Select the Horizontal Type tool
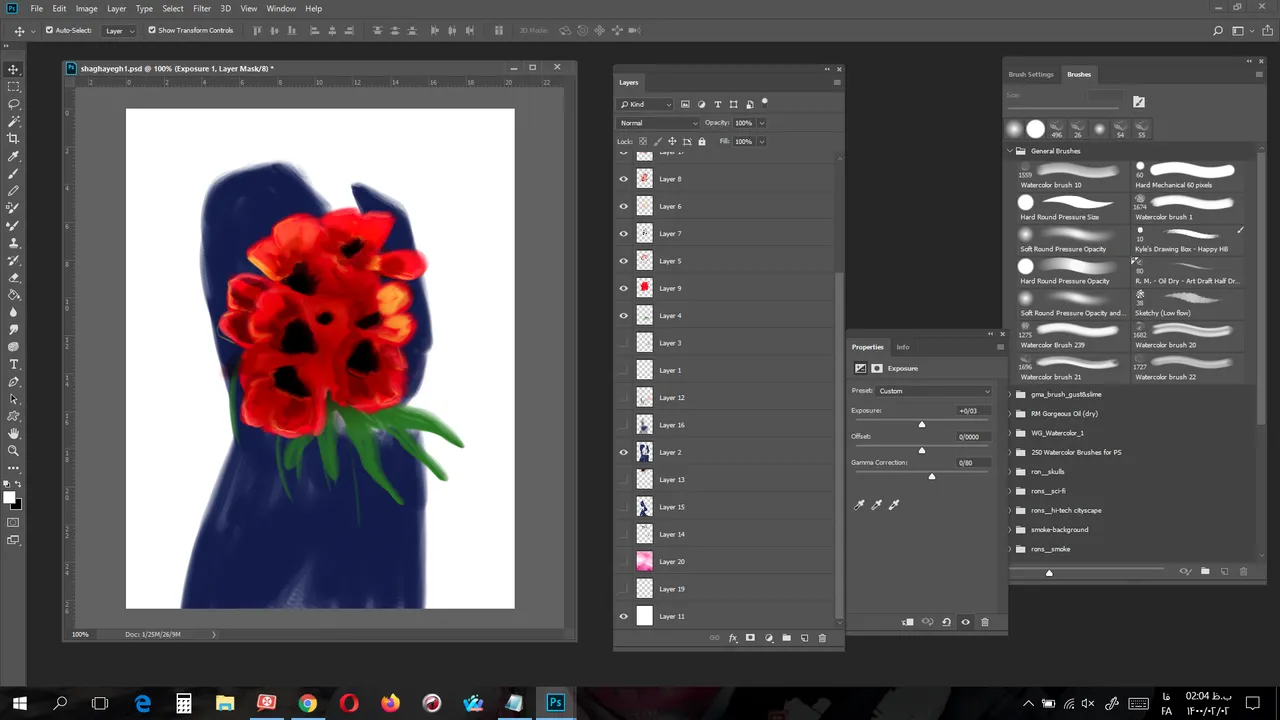The width and height of the screenshot is (1280, 720). (13, 364)
